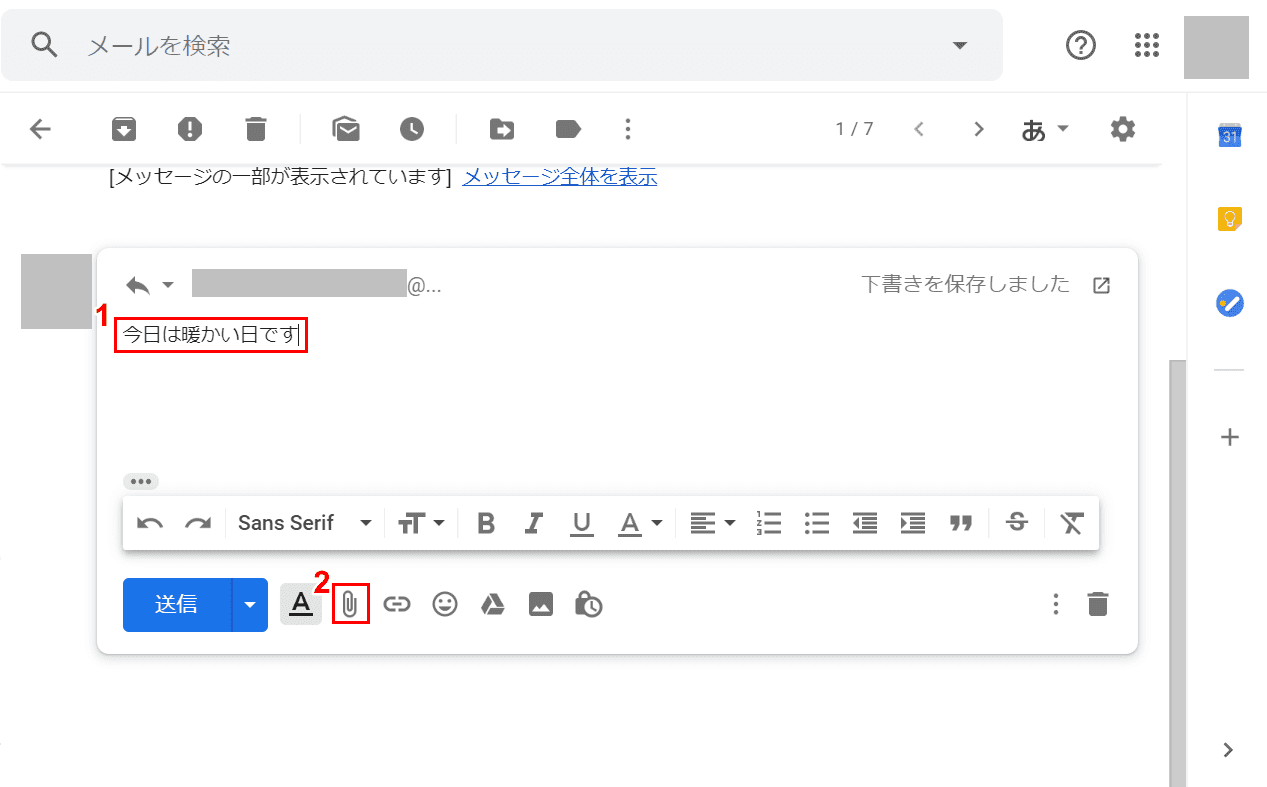Click the text 今日は暖かい日です in body
The image size is (1267, 787).
pos(210,335)
